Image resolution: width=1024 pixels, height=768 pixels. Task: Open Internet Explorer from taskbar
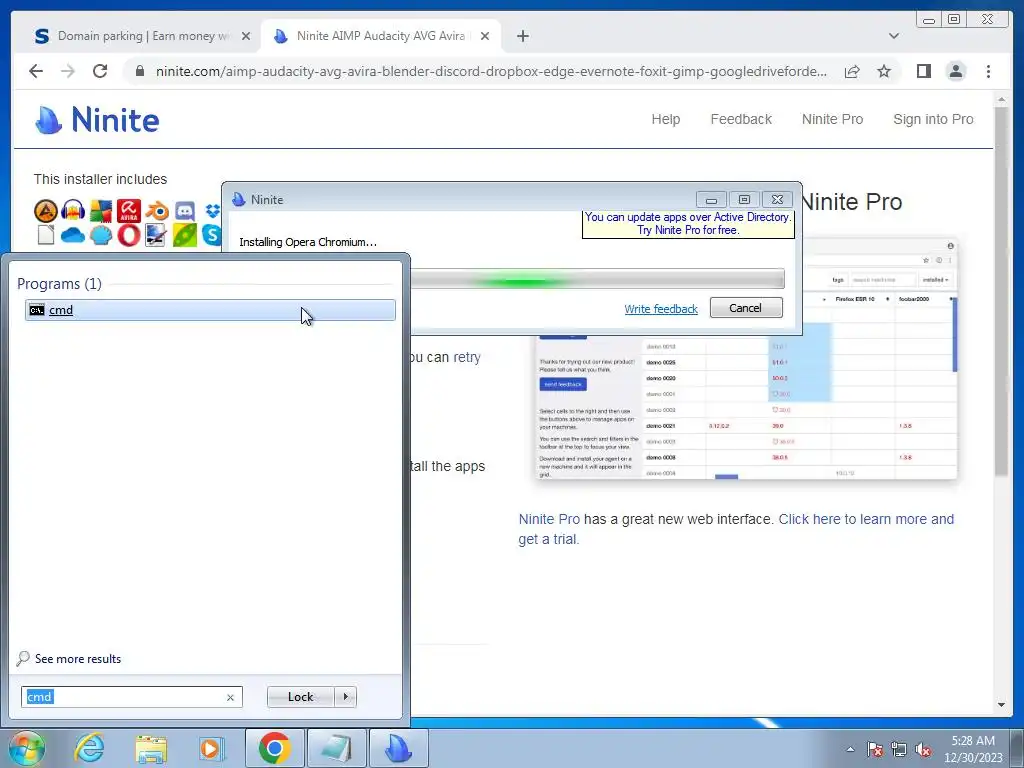point(89,748)
